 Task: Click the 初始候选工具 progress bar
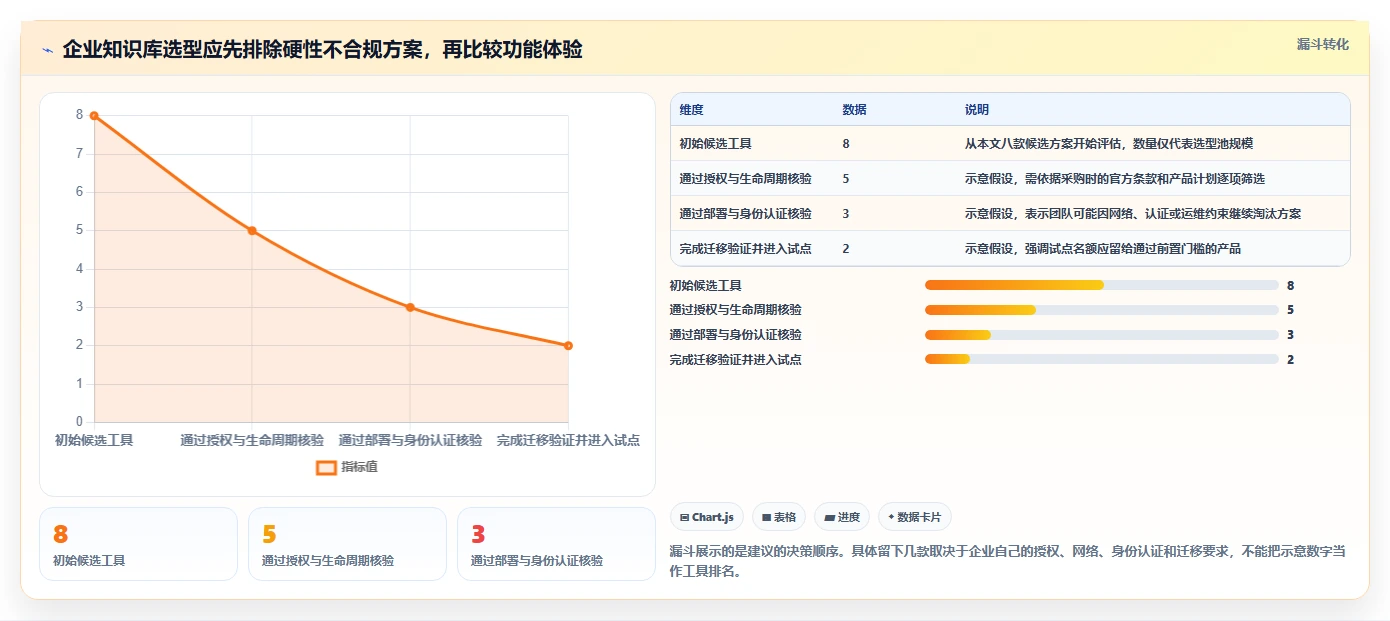point(1102,285)
